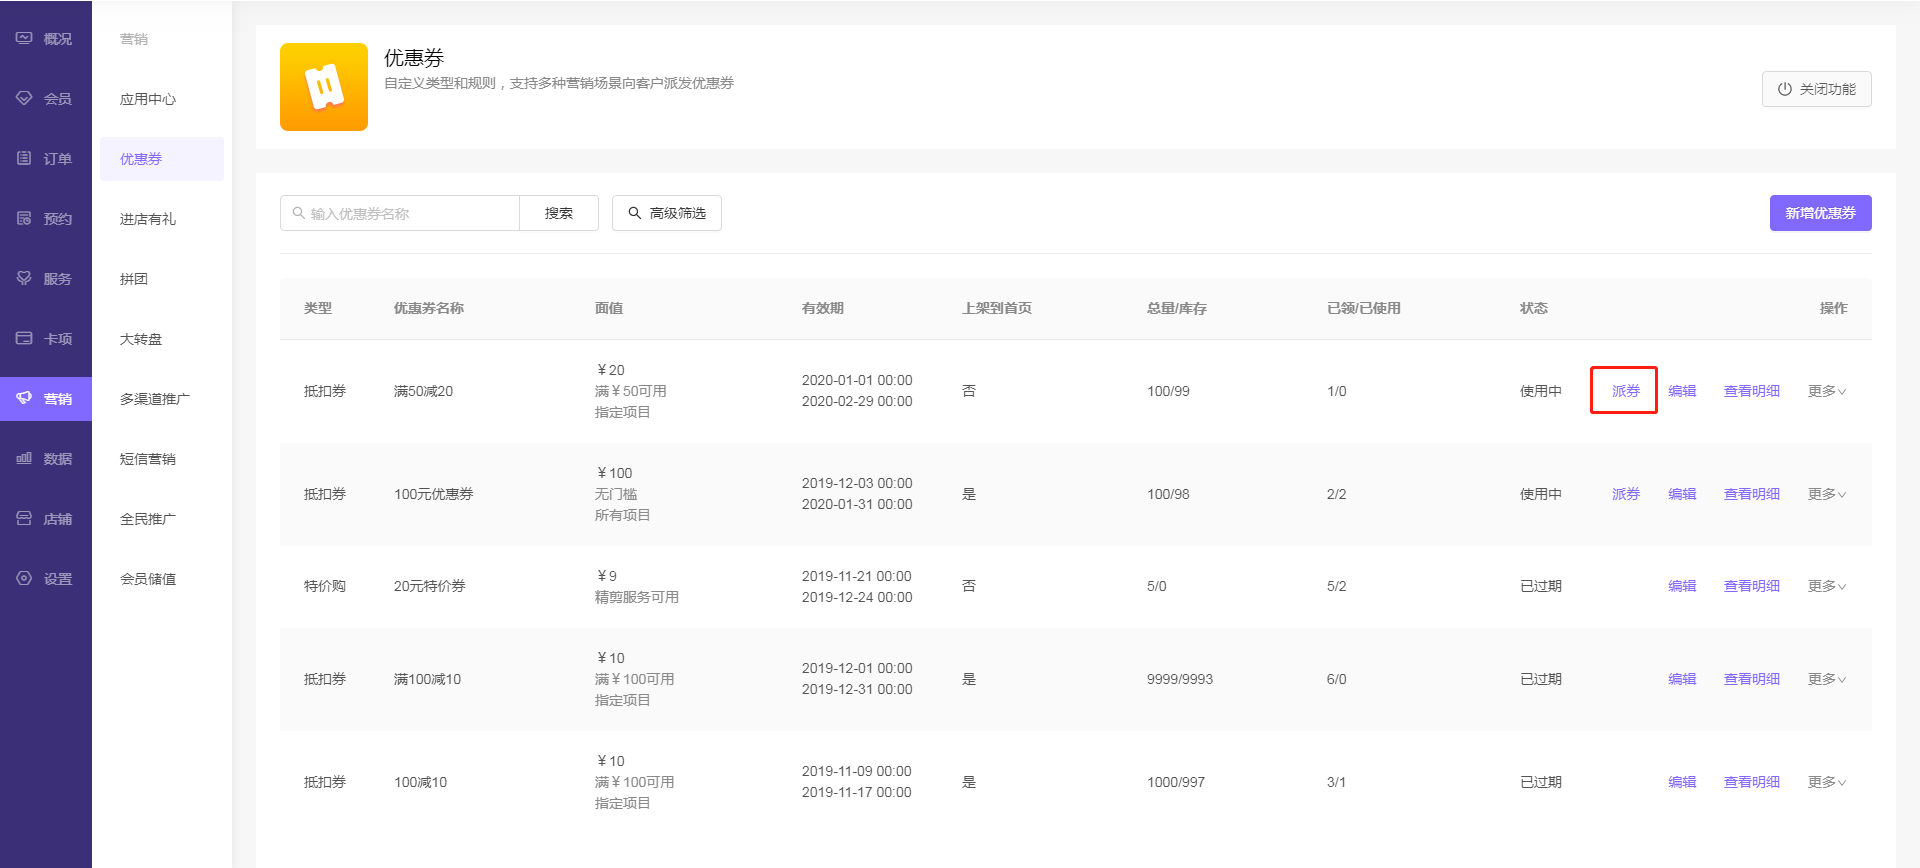Open 预约 appointments section
This screenshot has height=868, width=1920.
coord(46,219)
